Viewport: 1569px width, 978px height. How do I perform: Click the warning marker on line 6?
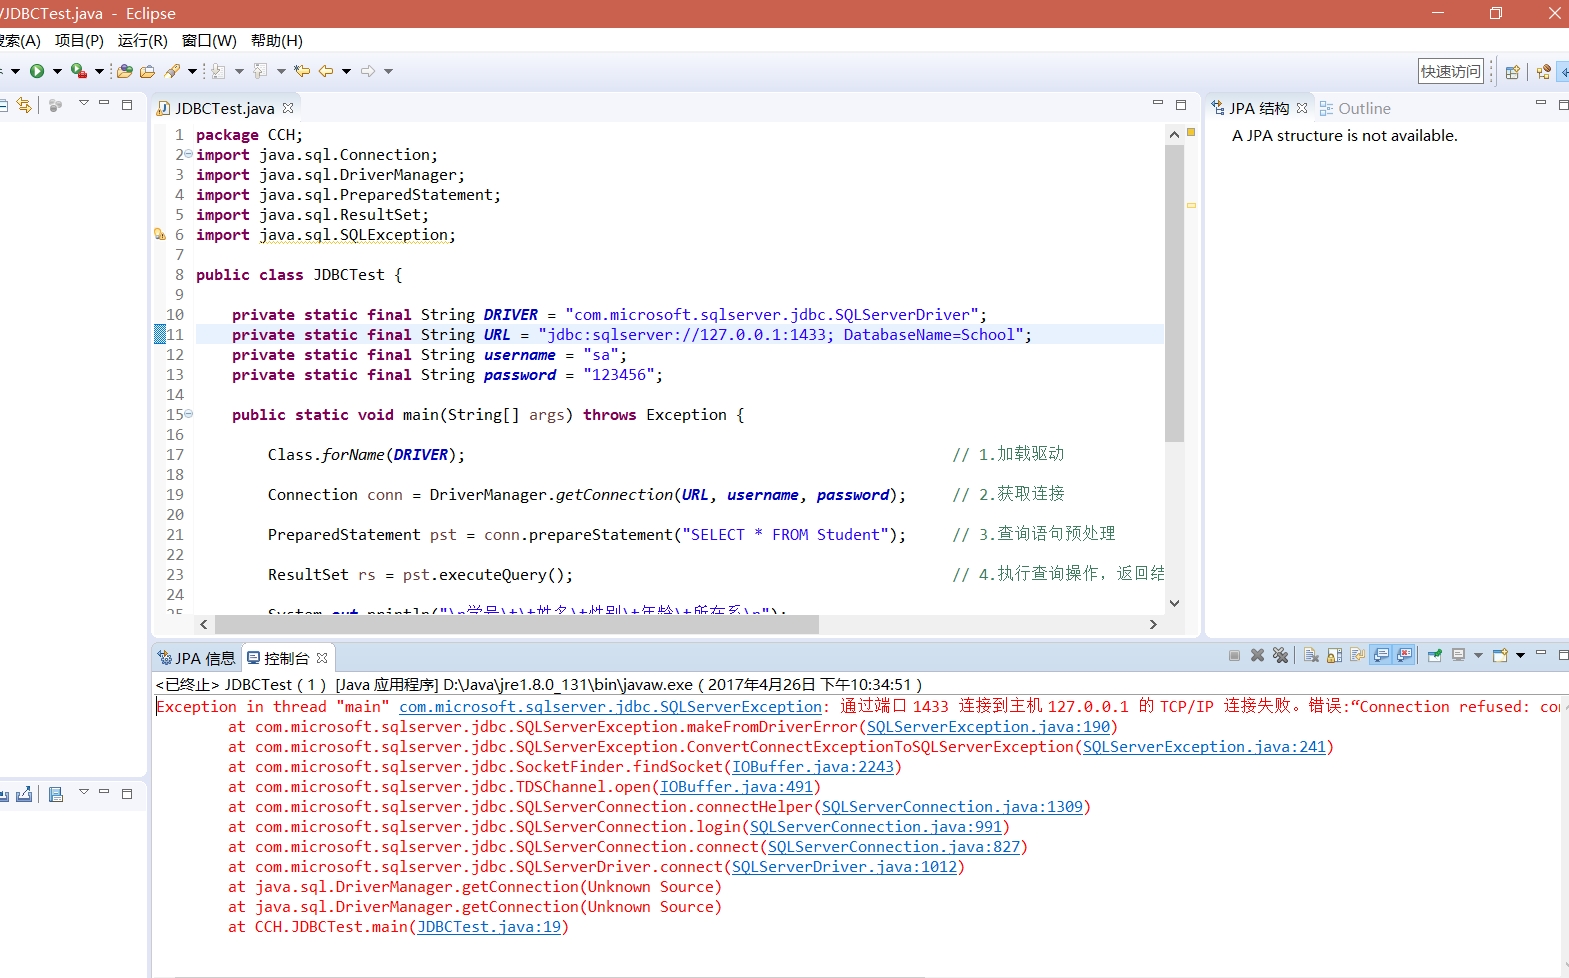159,235
